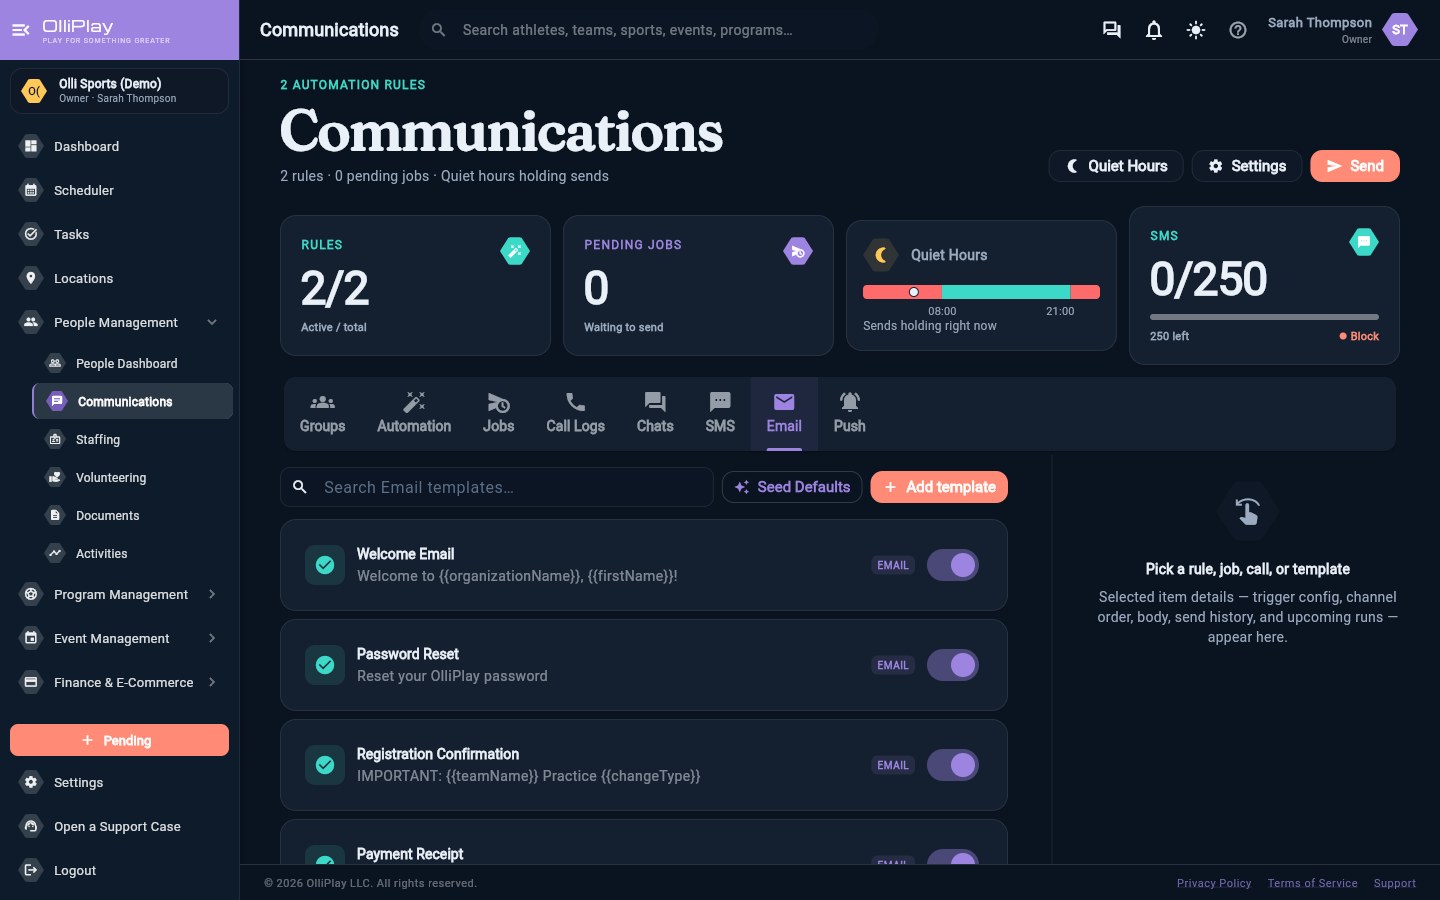Open the Automation tab
This screenshot has height=900, width=1440.
414,414
